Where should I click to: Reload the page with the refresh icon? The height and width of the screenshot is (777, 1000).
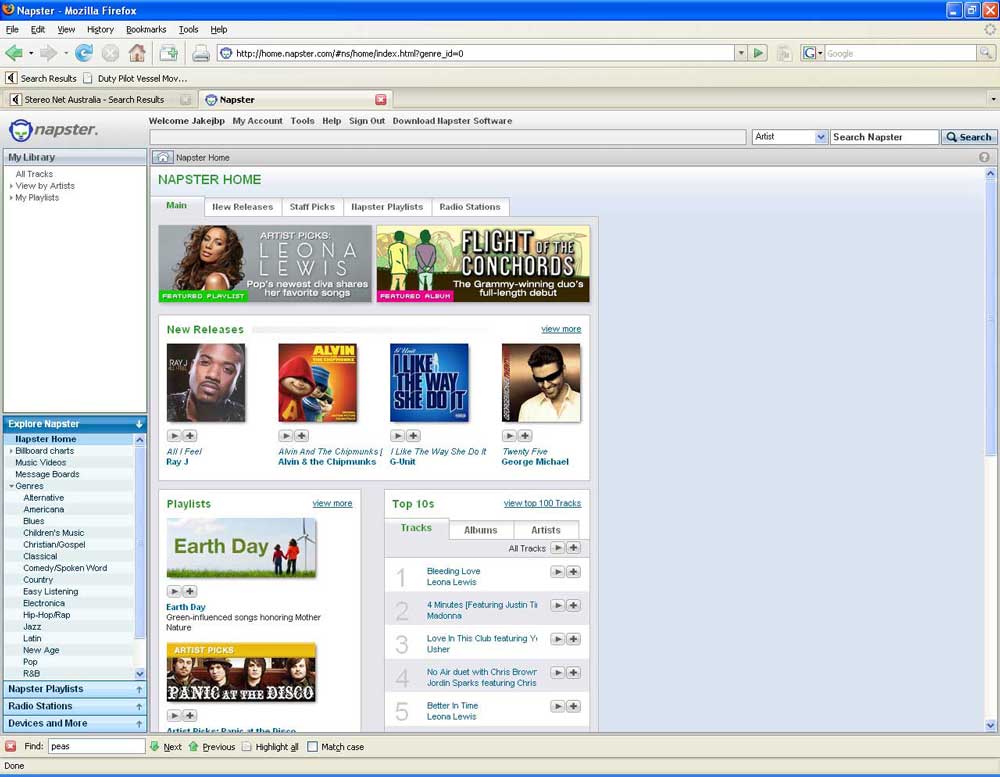(x=84, y=53)
